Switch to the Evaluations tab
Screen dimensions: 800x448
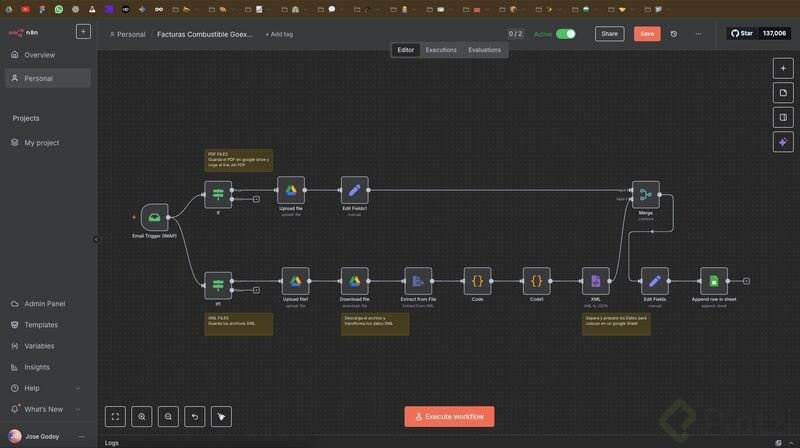coord(484,50)
